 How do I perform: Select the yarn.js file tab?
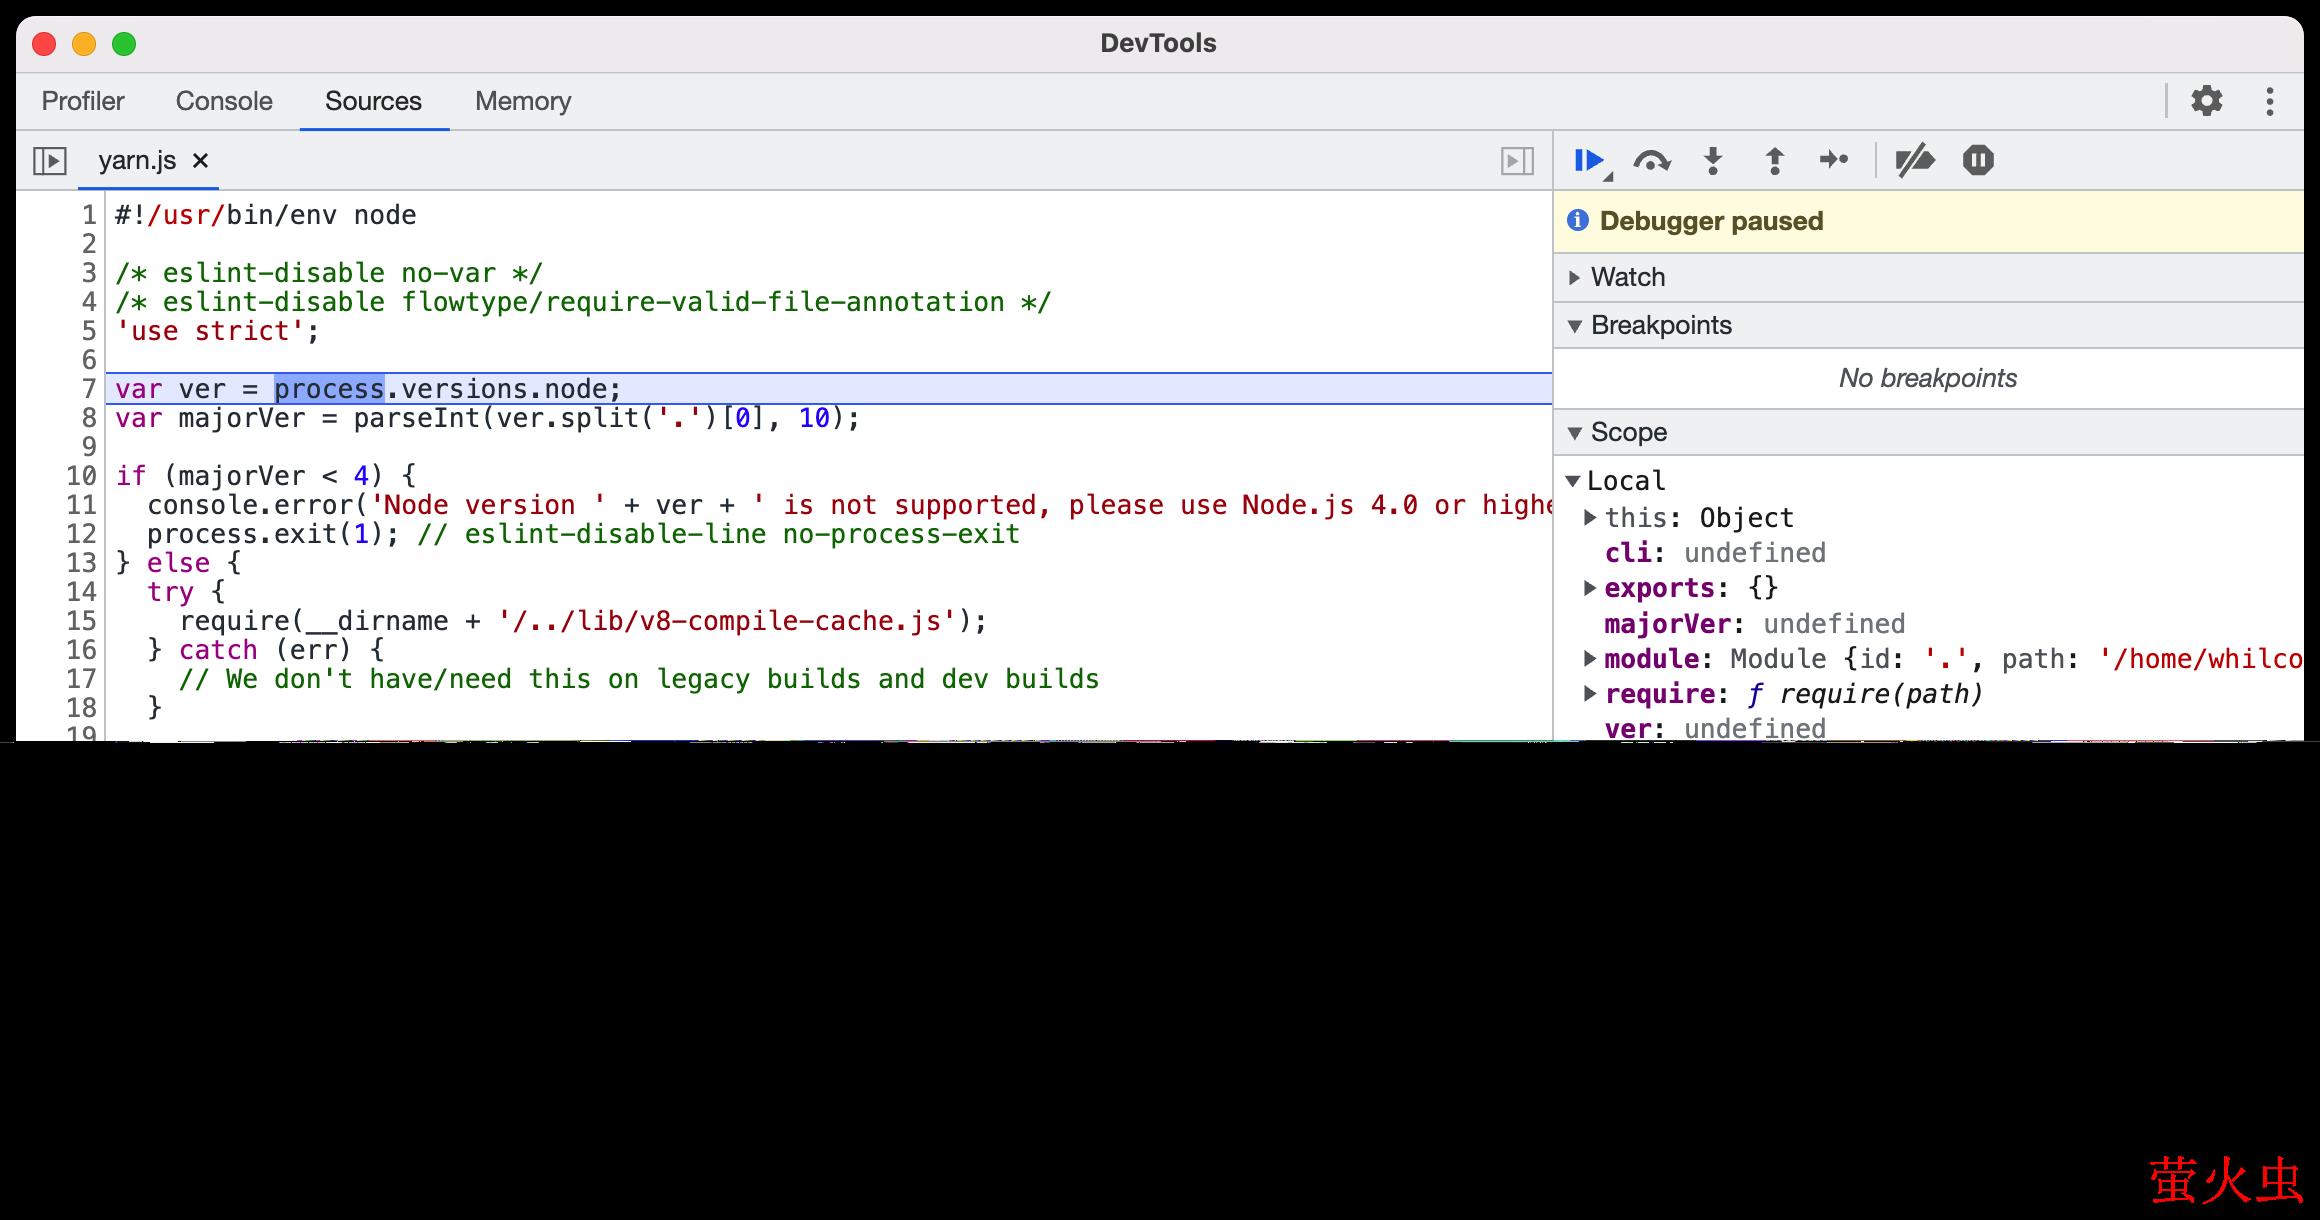click(137, 161)
